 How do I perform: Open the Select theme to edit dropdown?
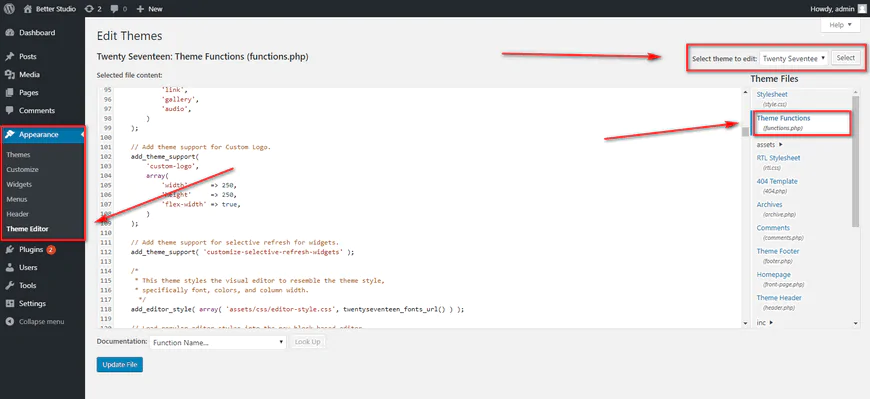794,58
